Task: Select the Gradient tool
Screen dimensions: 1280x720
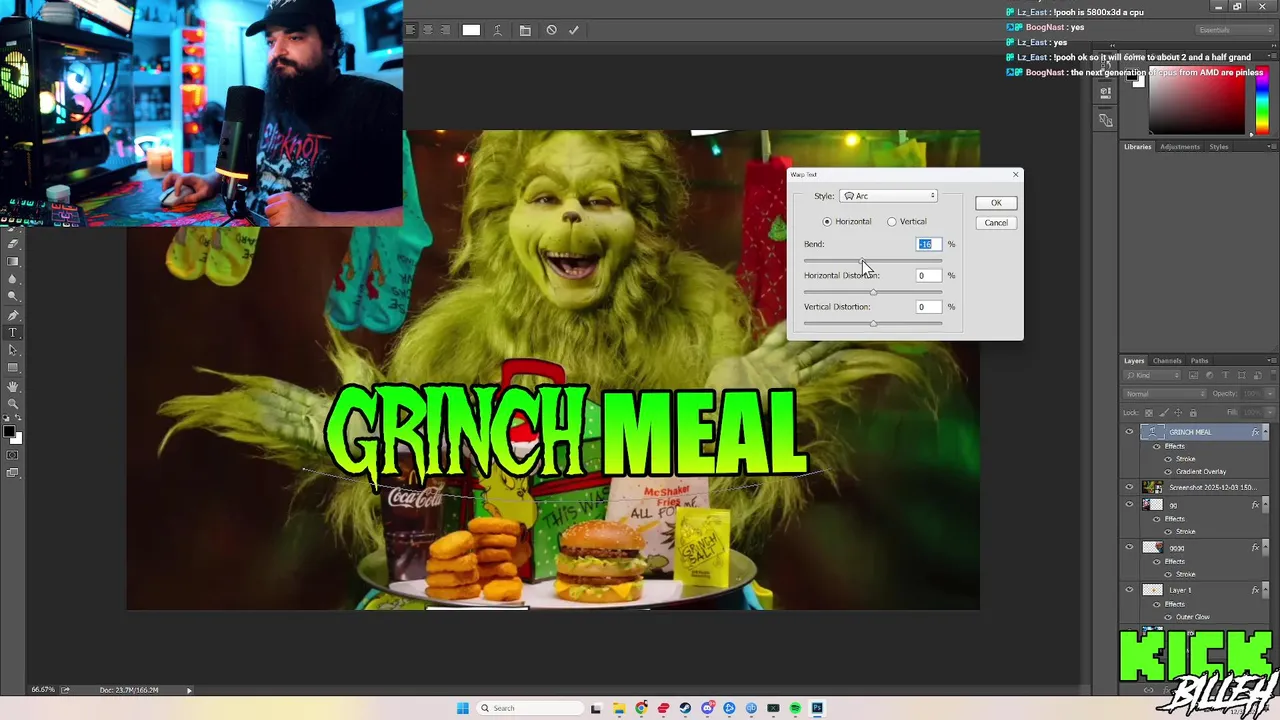Action: (x=13, y=261)
